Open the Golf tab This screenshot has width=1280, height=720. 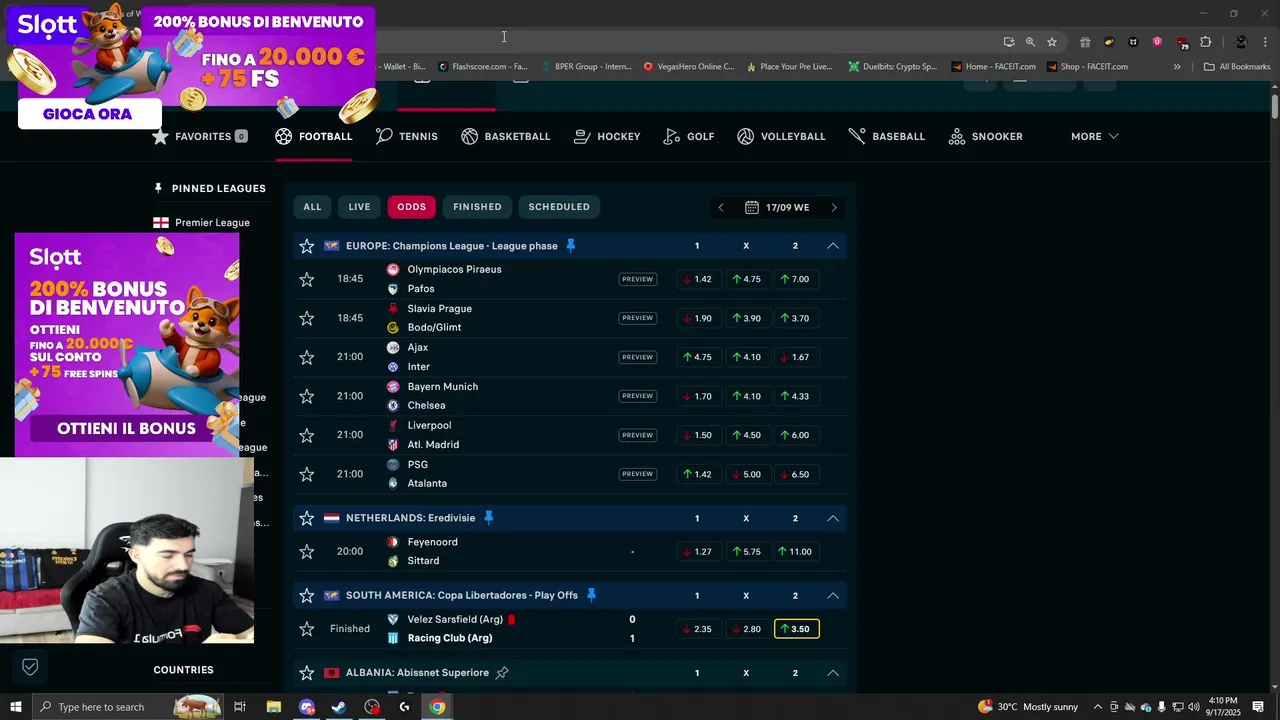(x=689, y=136)
